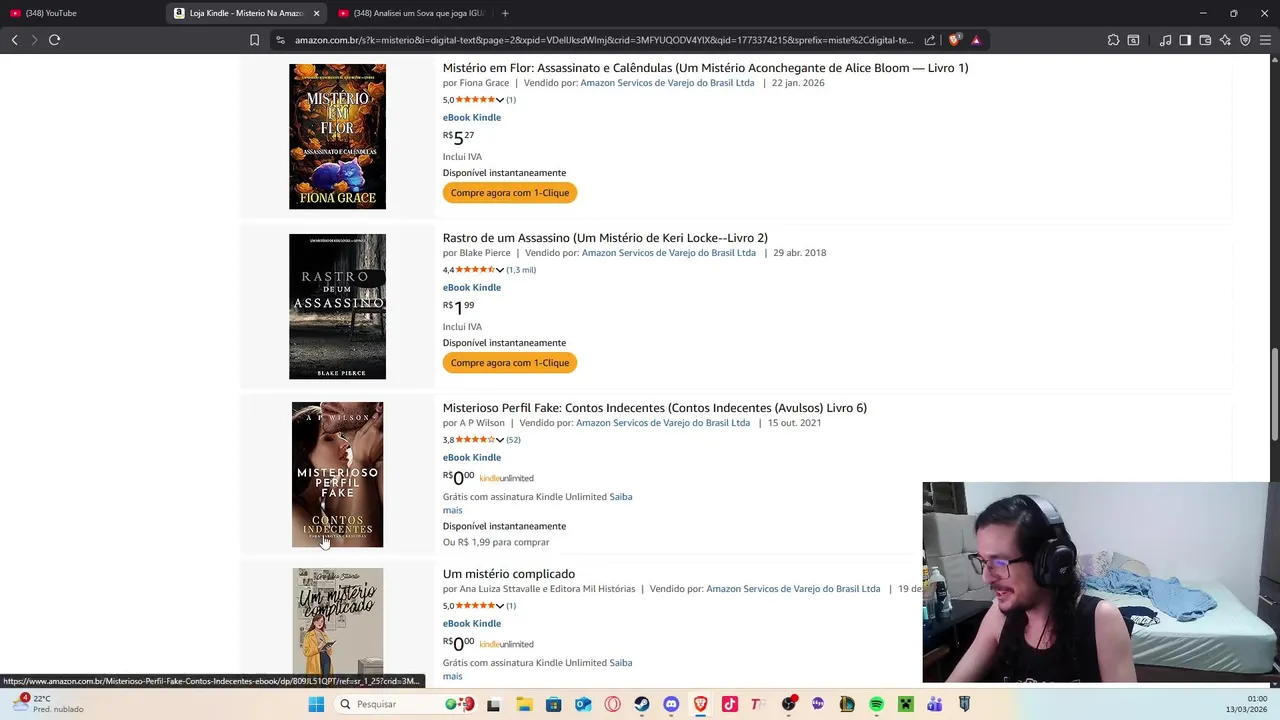Open League of Legends from taskbar
The height and width of the screenshot is (720, 1280).
(847, 704)
